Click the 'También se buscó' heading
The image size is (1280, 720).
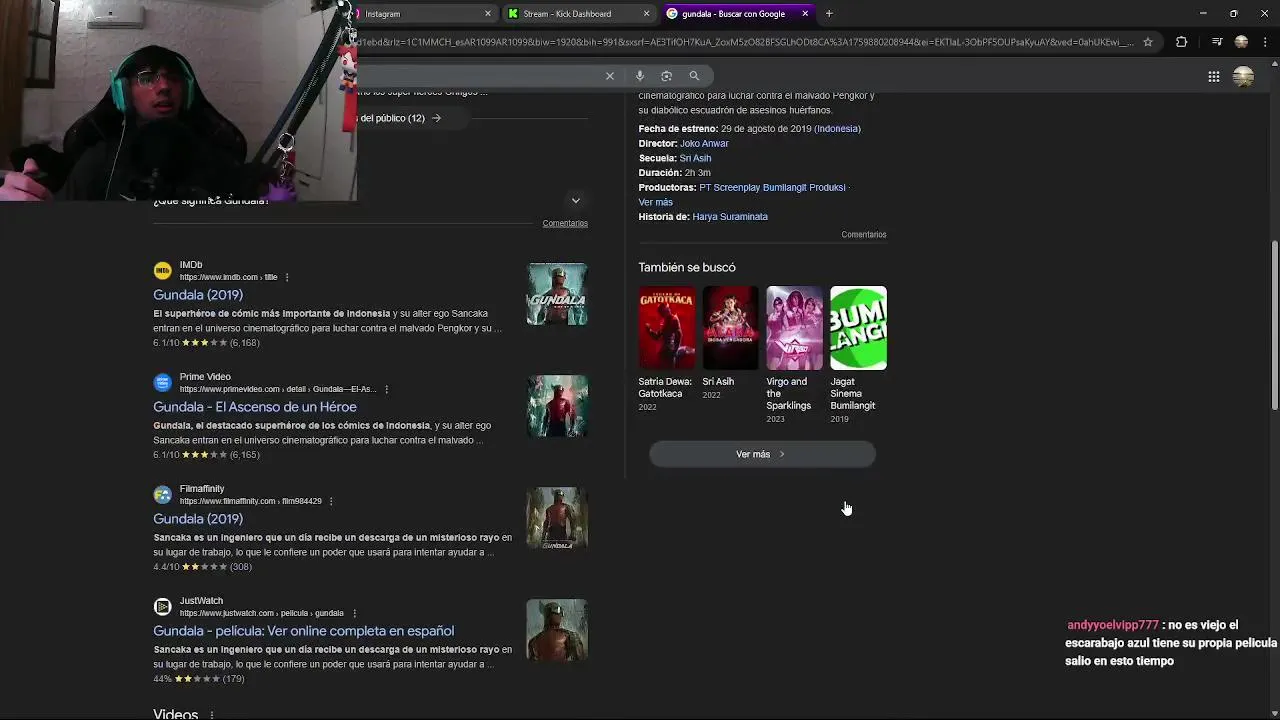[x=687, y=267]
